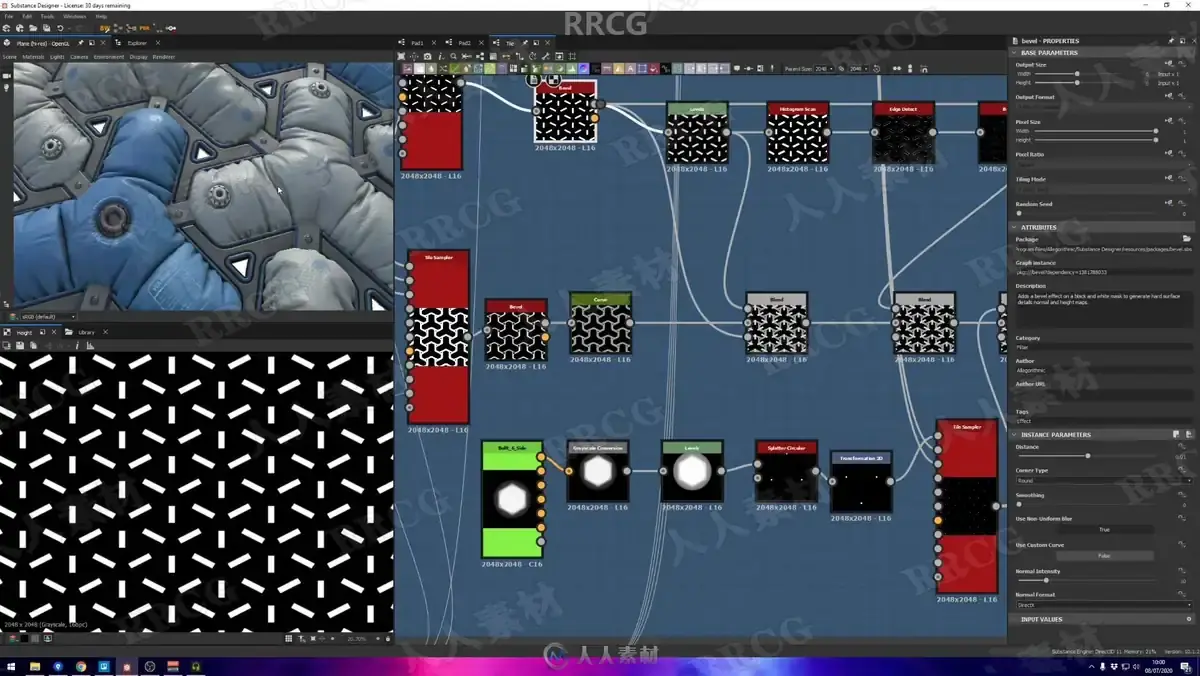Switch to the Library tab
1200x676 pixels.
coord(86,332)
